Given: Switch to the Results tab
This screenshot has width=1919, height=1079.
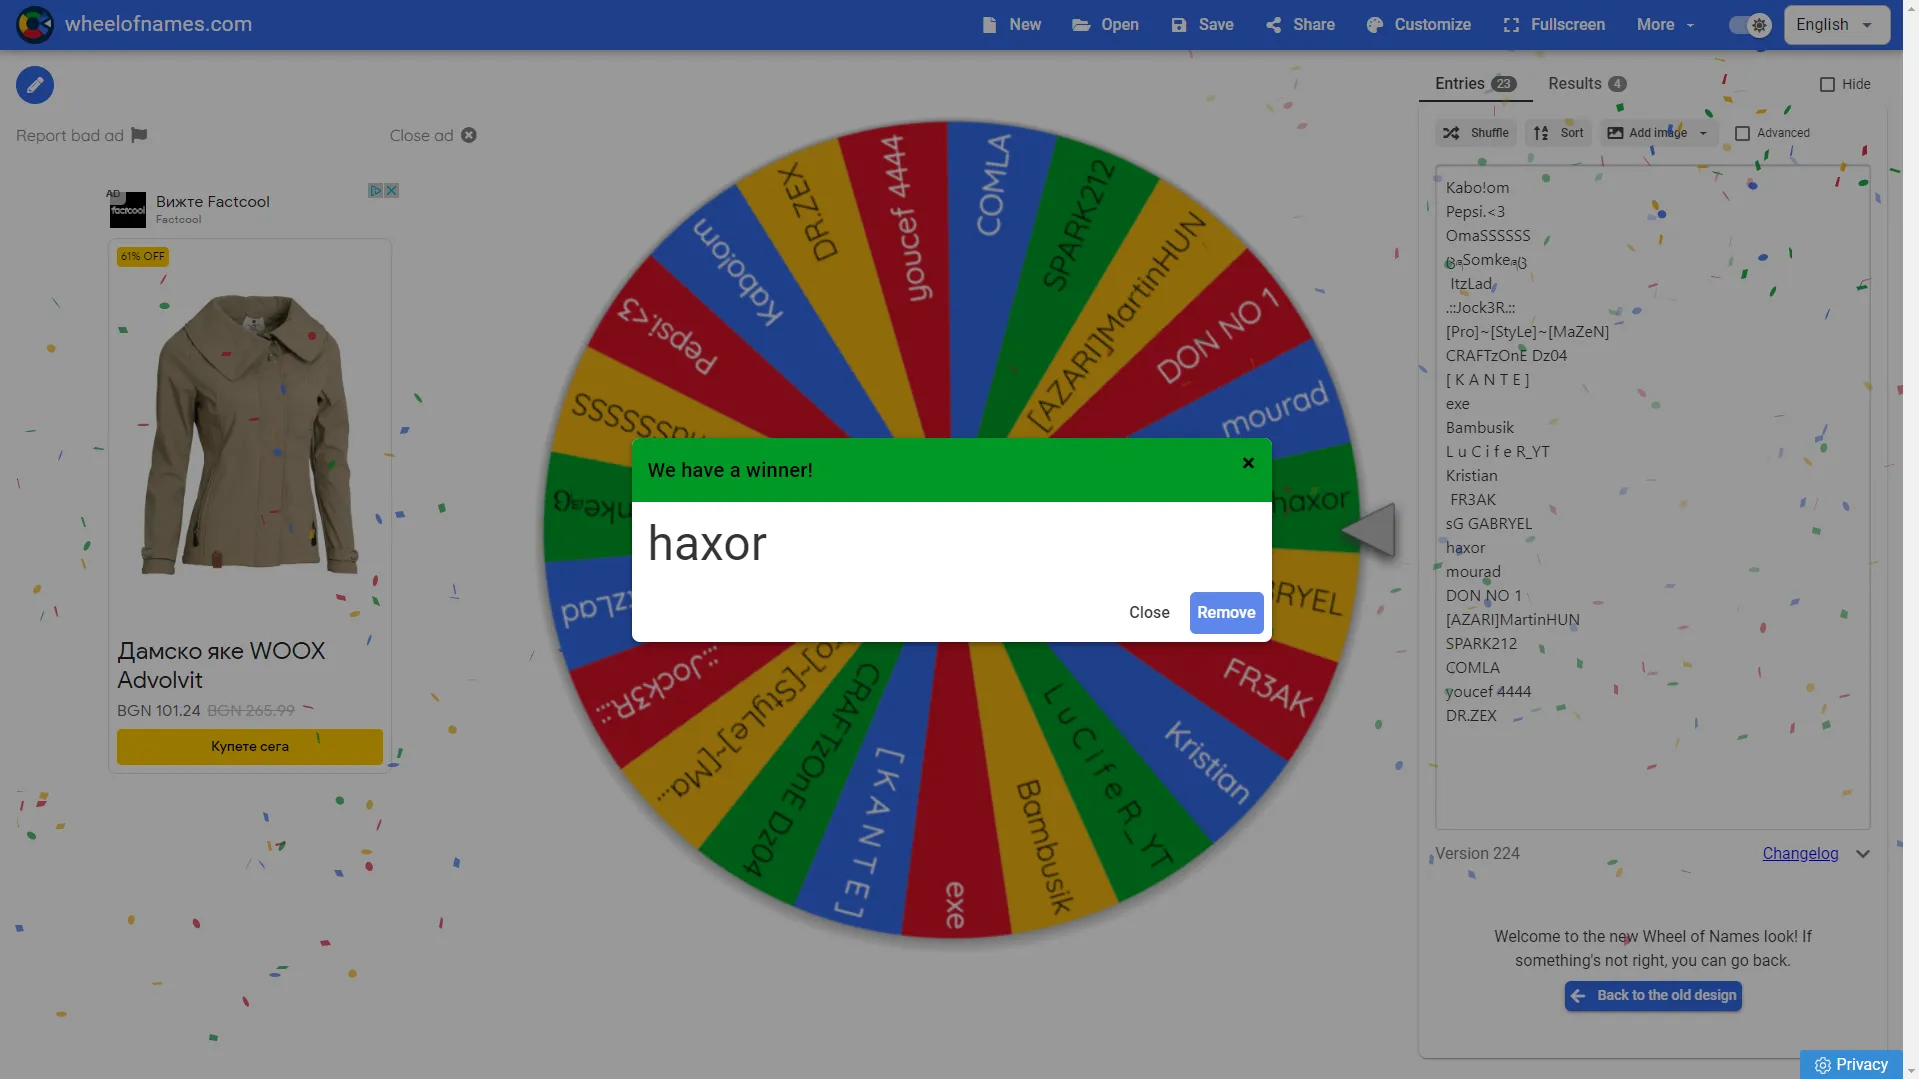Looking at the screenshot, I should [1587, 84].
